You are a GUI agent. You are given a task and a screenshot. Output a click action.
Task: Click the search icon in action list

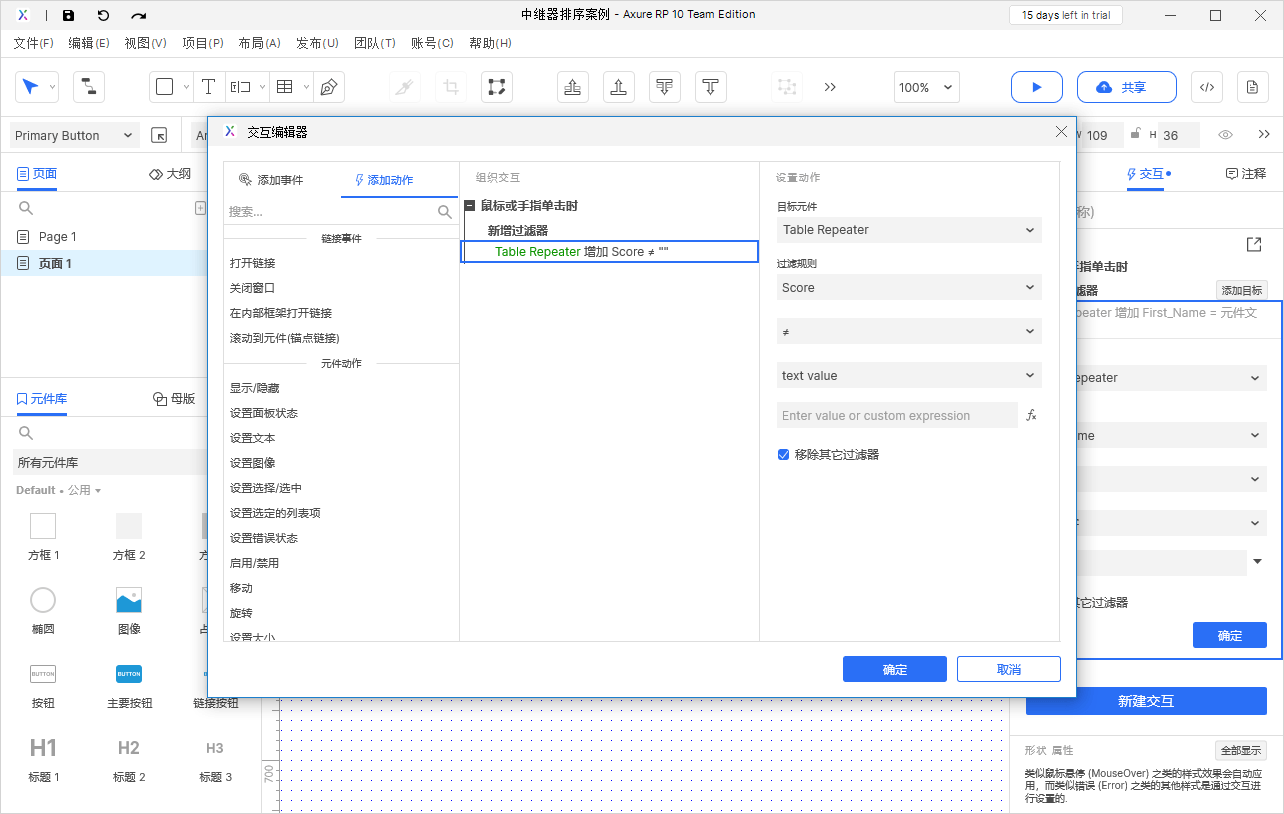pyautogui.click(x=445, y=212)
